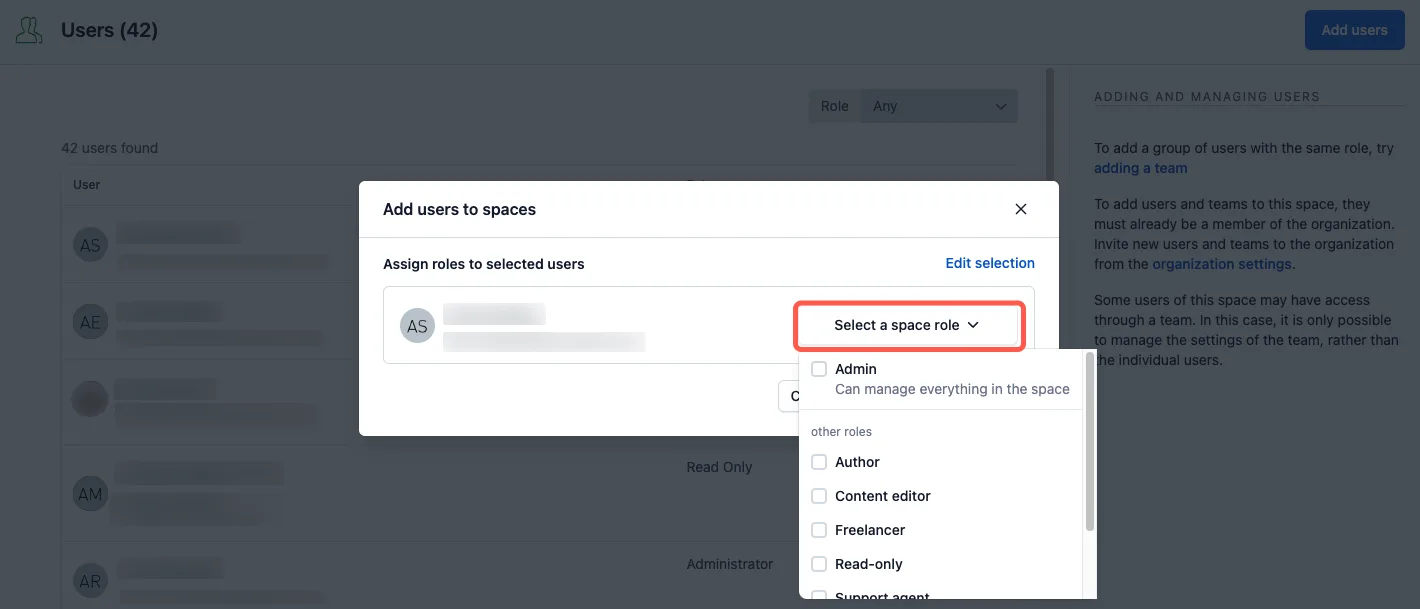Image resolution: width=1420 pixels, height=609 pixels.
Task: Open the Role filter Any dropdown
Action: click(939, 106)
